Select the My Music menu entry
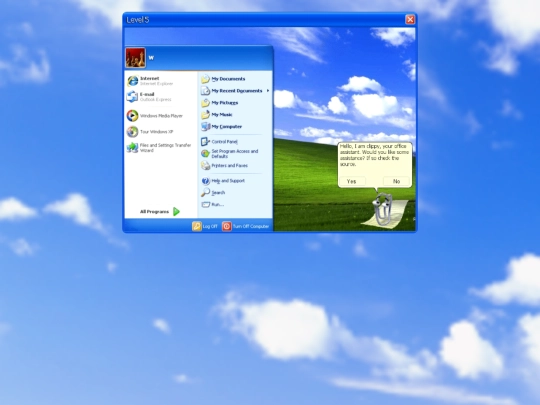The image size is (540, 405). (x=222, y=114)
